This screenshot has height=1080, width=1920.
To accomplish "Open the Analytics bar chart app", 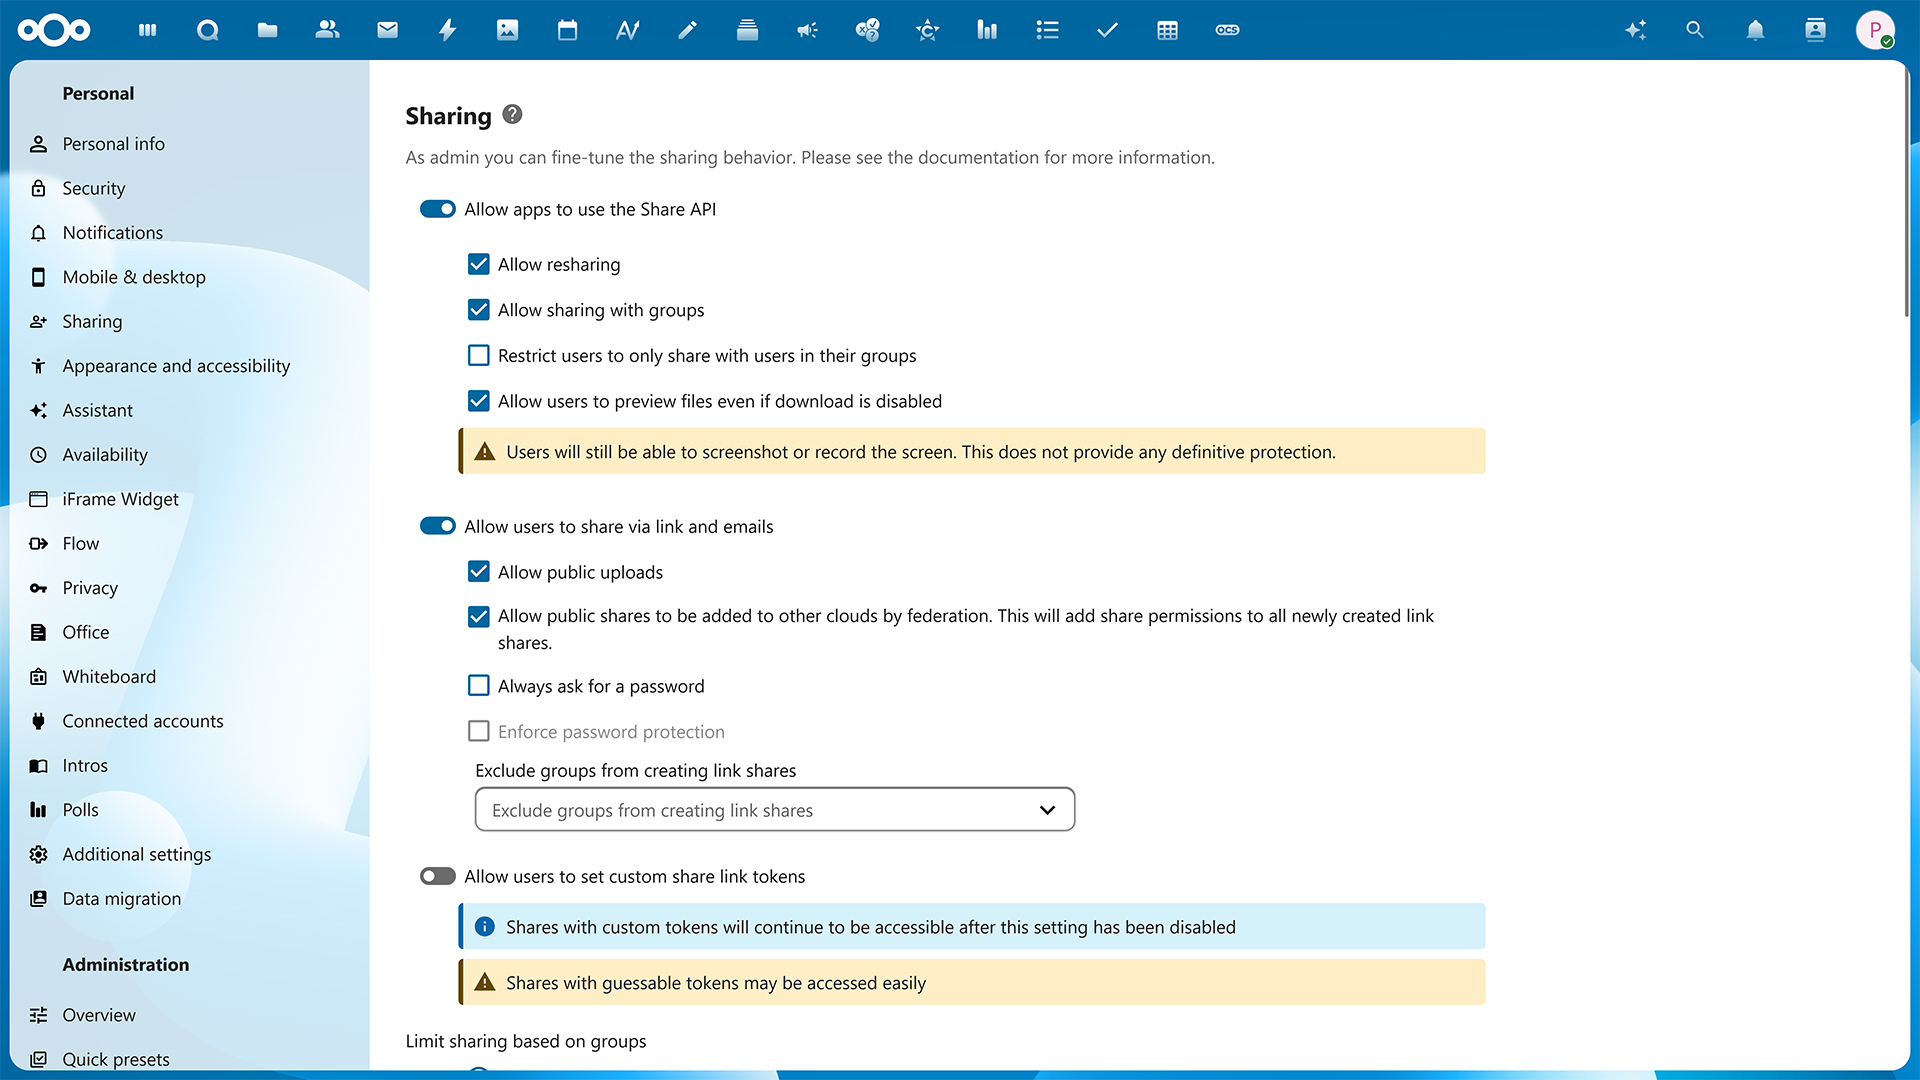I will (987, 30).
